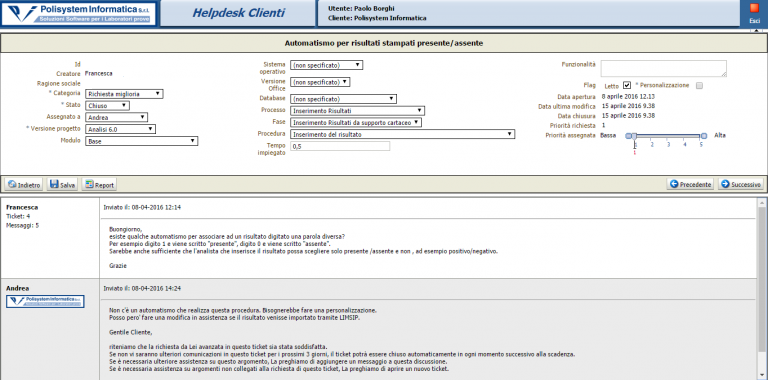This screenshot has width=768, height=380.
Task: Open the Procedura dropdown
Action: [x=403, y=134]
